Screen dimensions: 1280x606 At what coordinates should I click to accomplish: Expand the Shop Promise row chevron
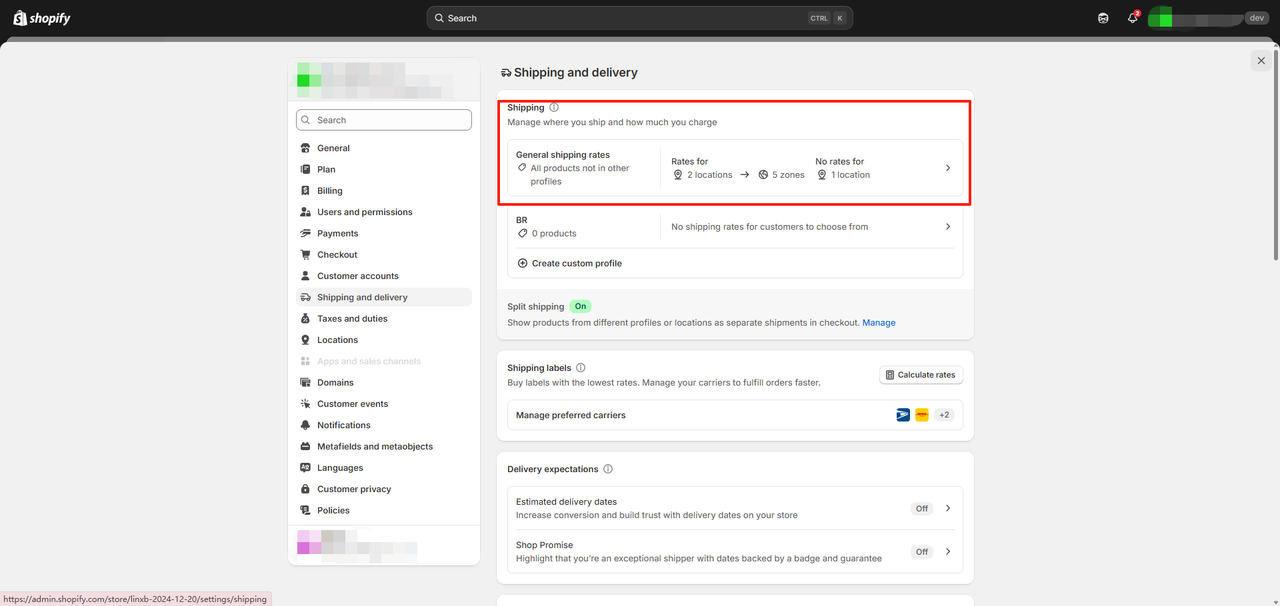(948, 551)
